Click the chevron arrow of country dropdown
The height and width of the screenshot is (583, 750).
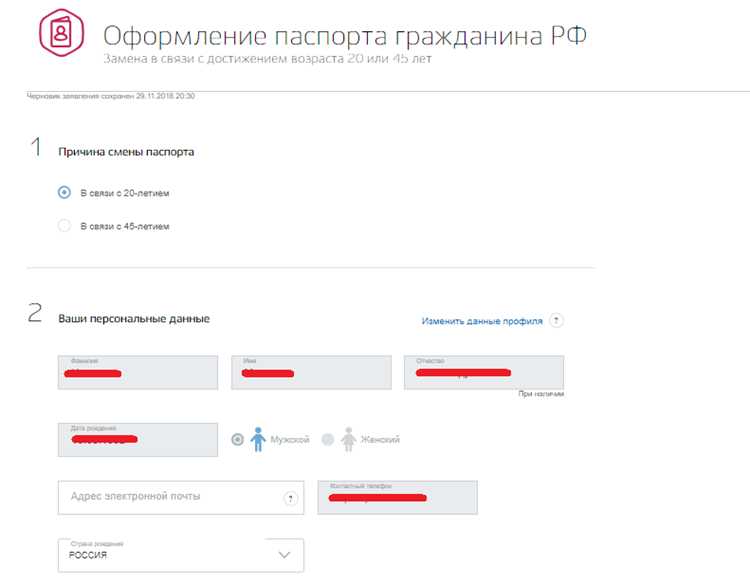pos(284,555)
